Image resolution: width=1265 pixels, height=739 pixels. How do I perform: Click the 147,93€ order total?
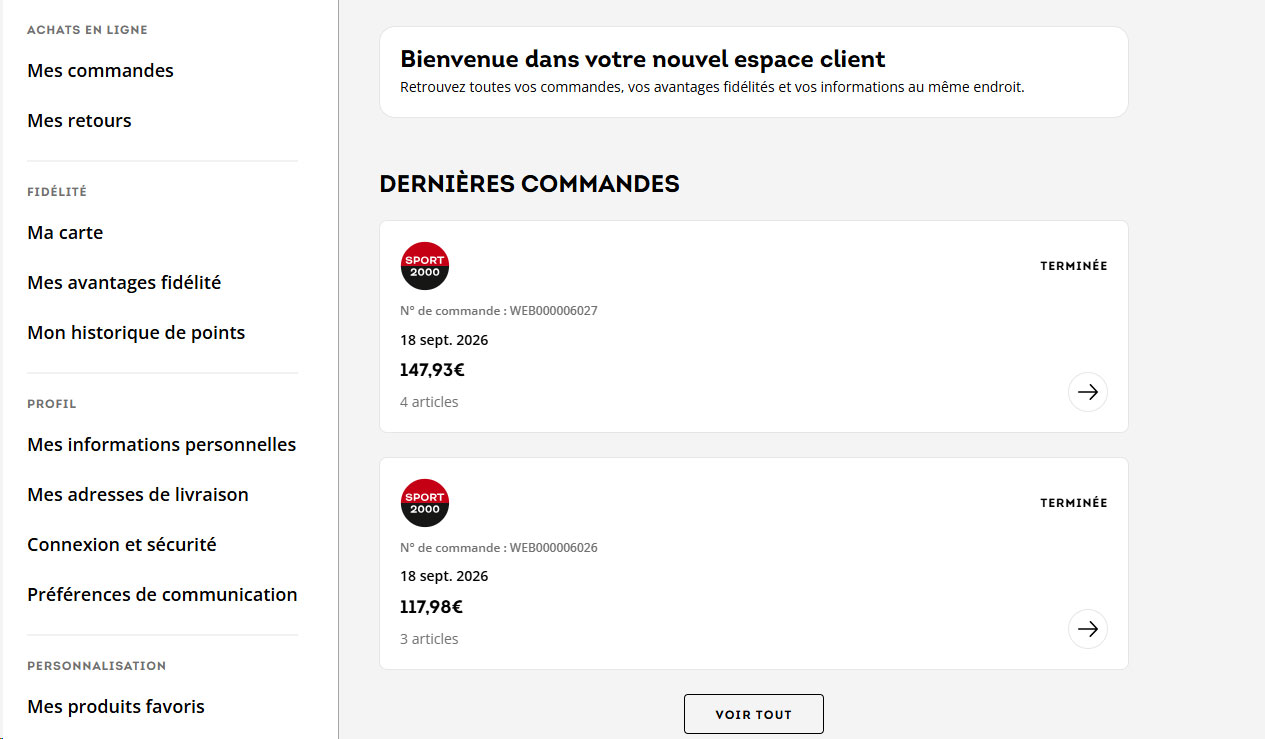tap(432, 370)
